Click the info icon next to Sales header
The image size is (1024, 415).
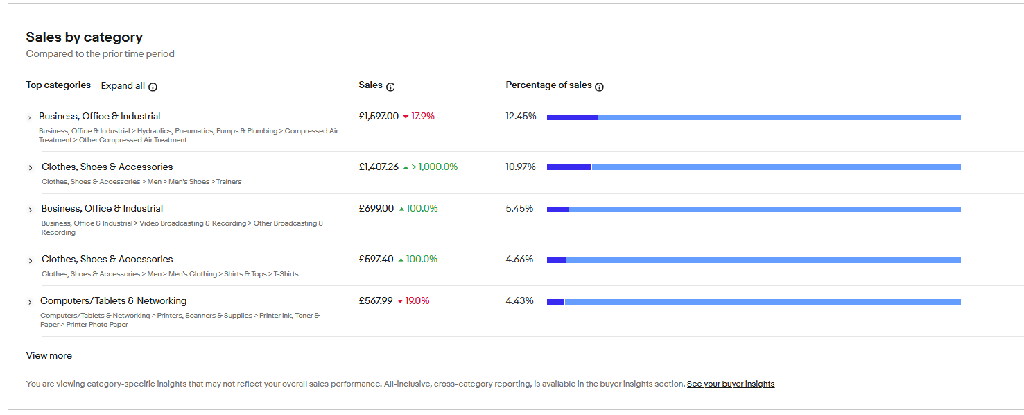390,87
